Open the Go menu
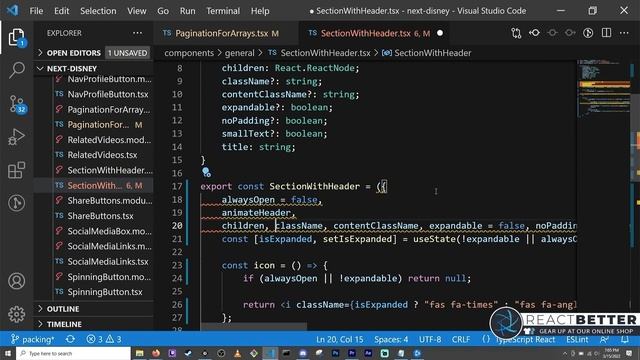Viewport: 640px width, 360px height. pos(163,11)
